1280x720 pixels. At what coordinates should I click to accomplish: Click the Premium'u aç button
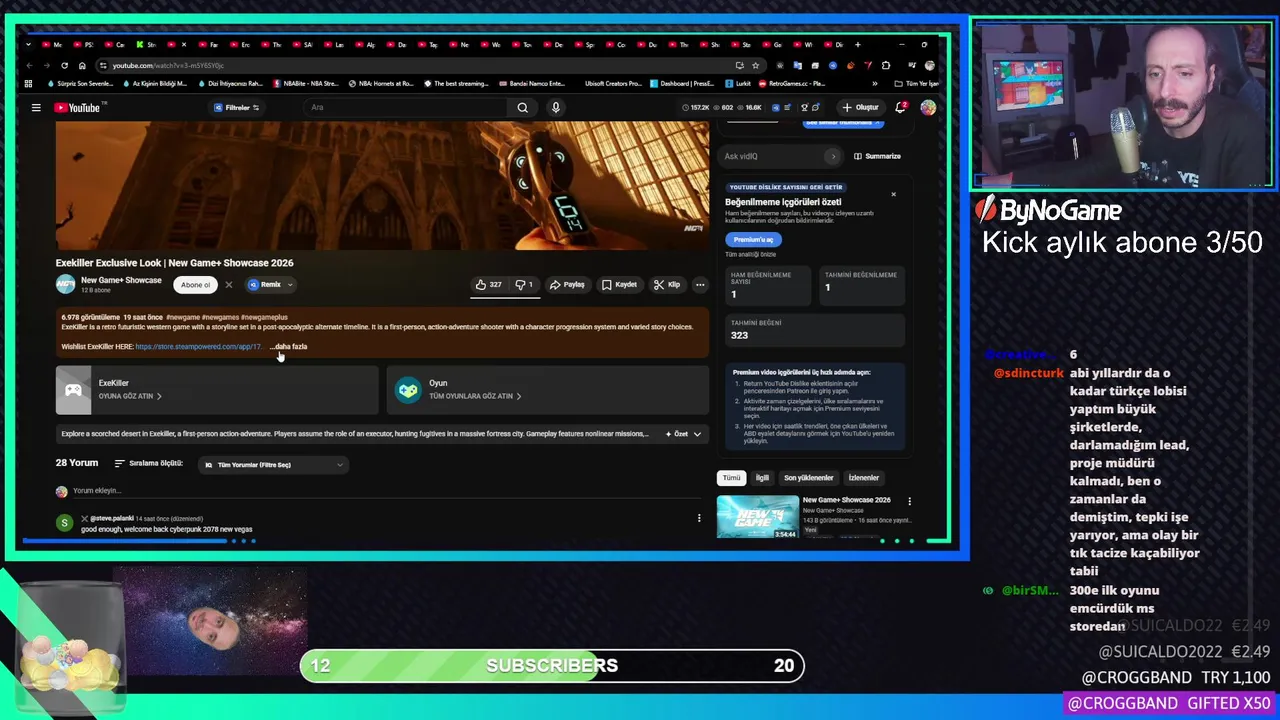753,240
